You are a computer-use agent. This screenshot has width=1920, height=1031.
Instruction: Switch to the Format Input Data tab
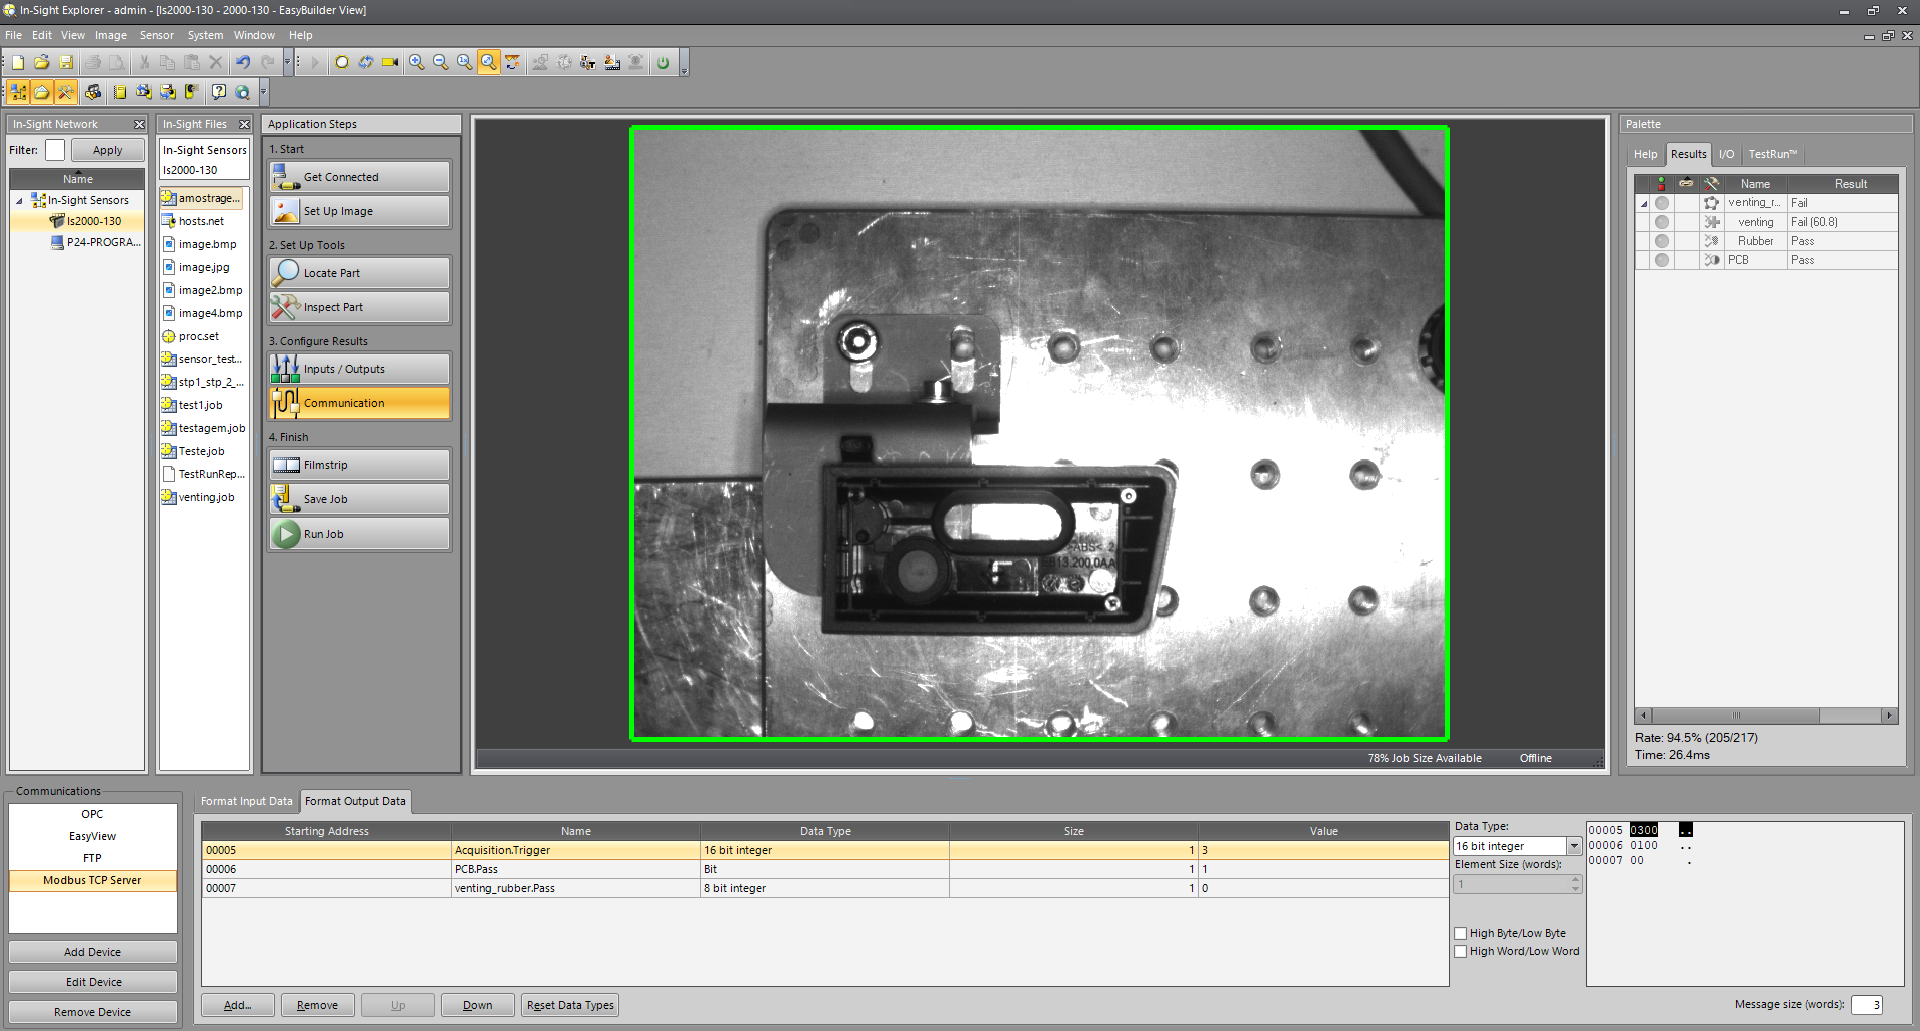pos(246,801)
